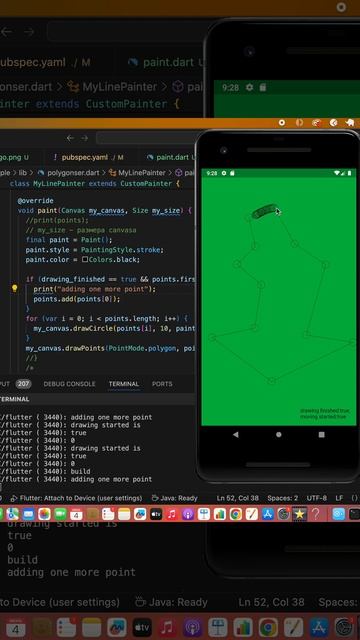Open iMovie star icon from the Dock

(299, 514)
